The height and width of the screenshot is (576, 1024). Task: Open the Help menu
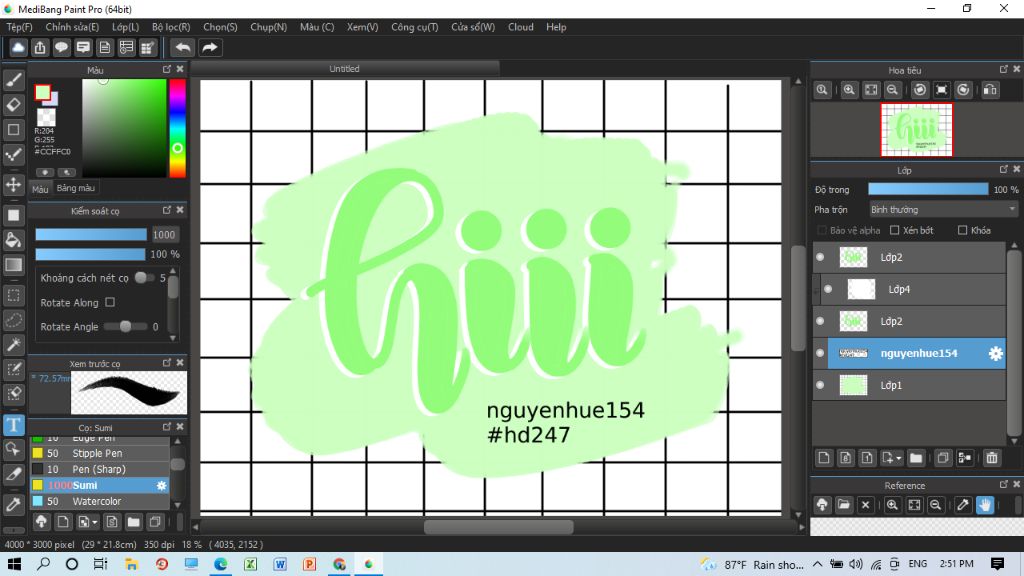click(556, 27)
